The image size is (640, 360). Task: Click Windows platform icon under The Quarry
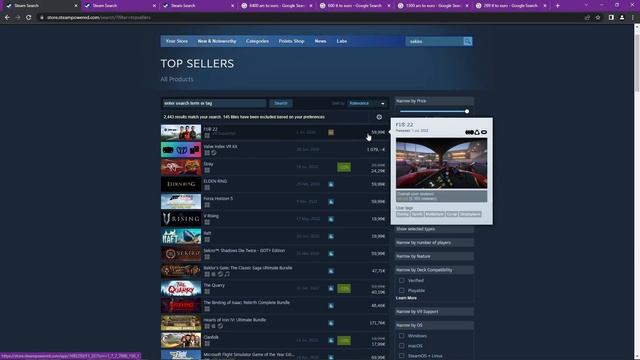pos(207,291)
